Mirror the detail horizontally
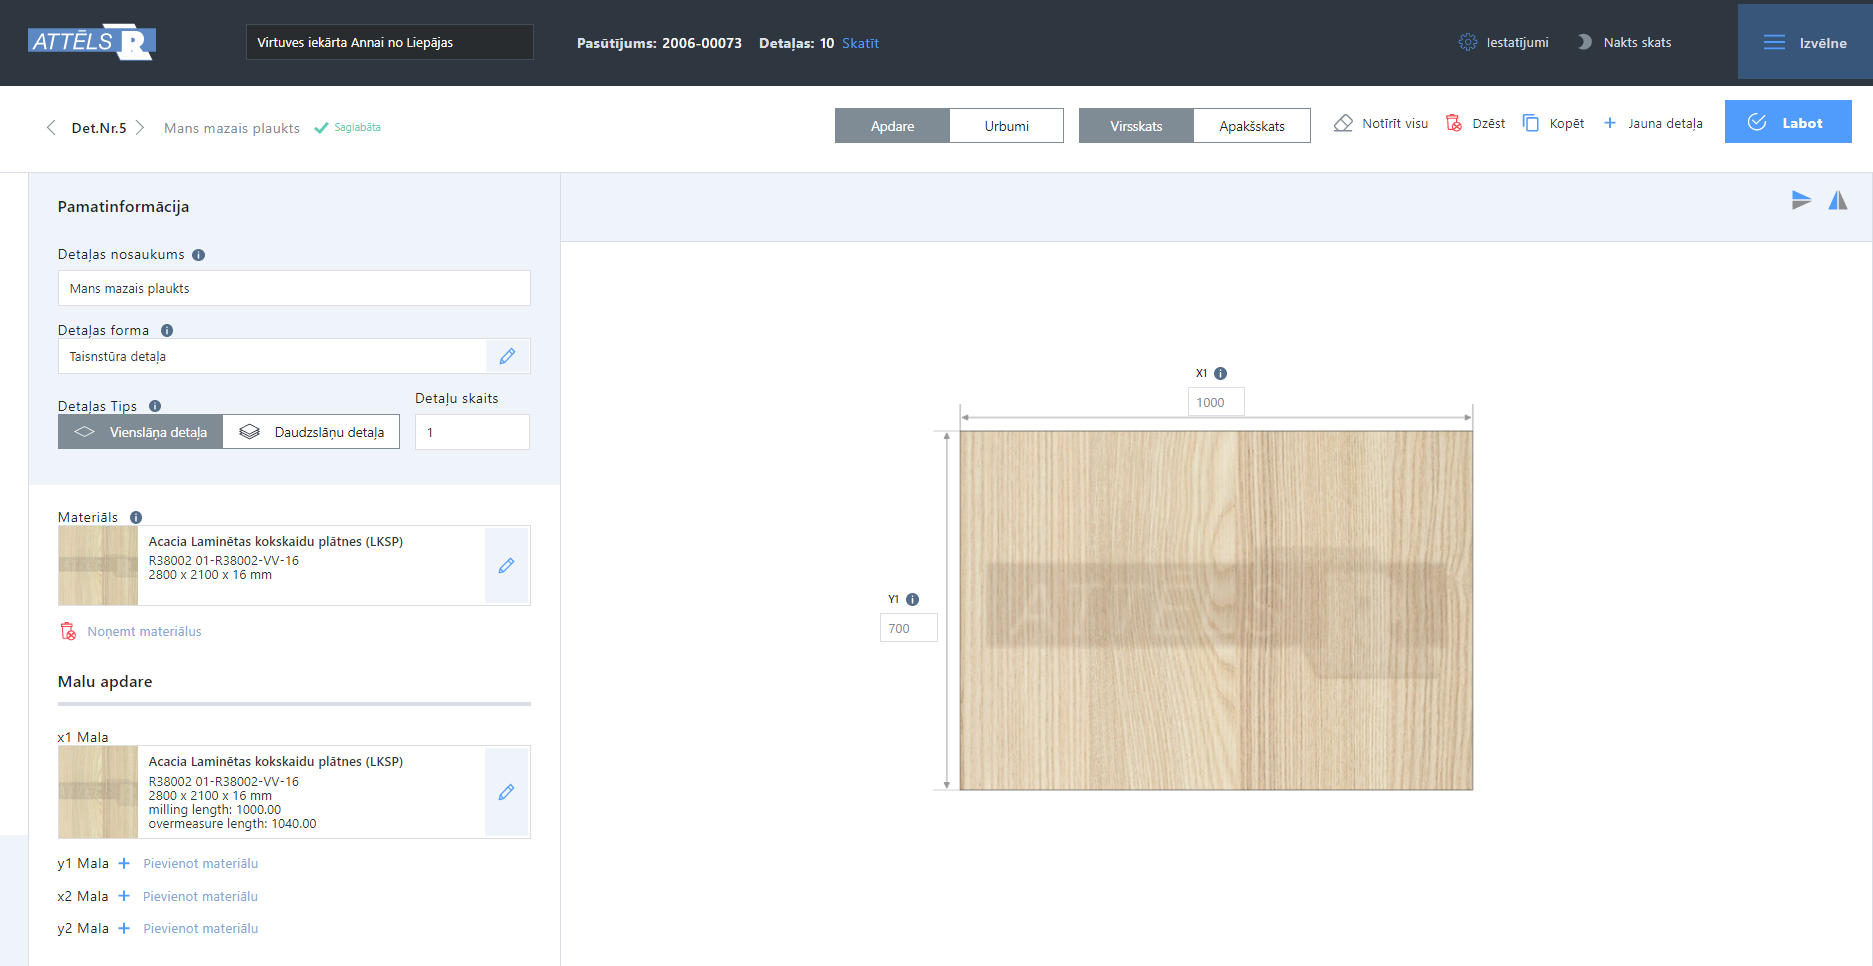 point(1838,200)
